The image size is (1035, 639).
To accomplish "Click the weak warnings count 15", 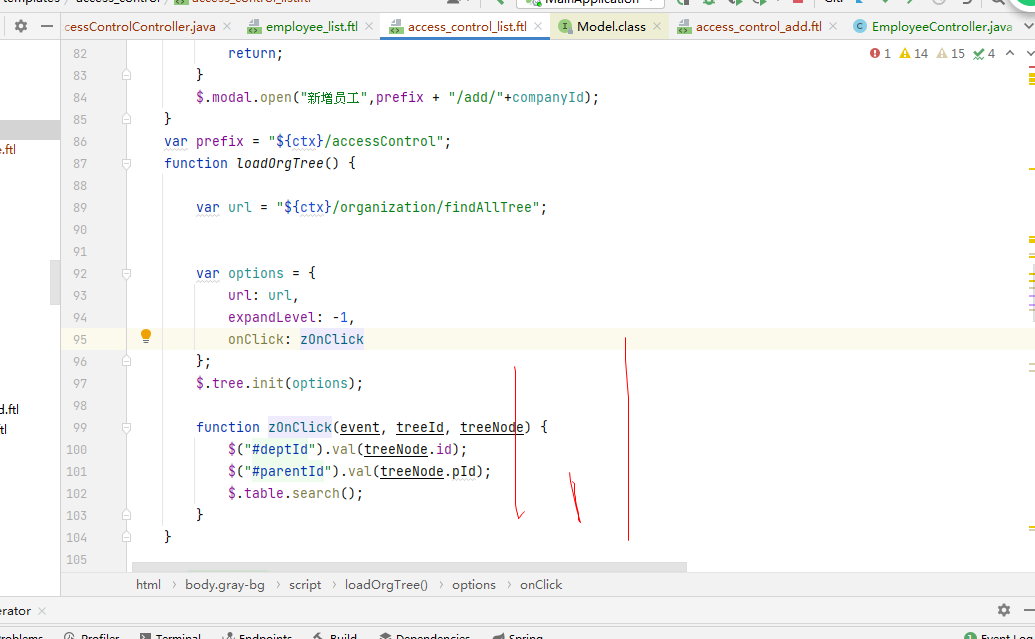I will tap(951, 53).
